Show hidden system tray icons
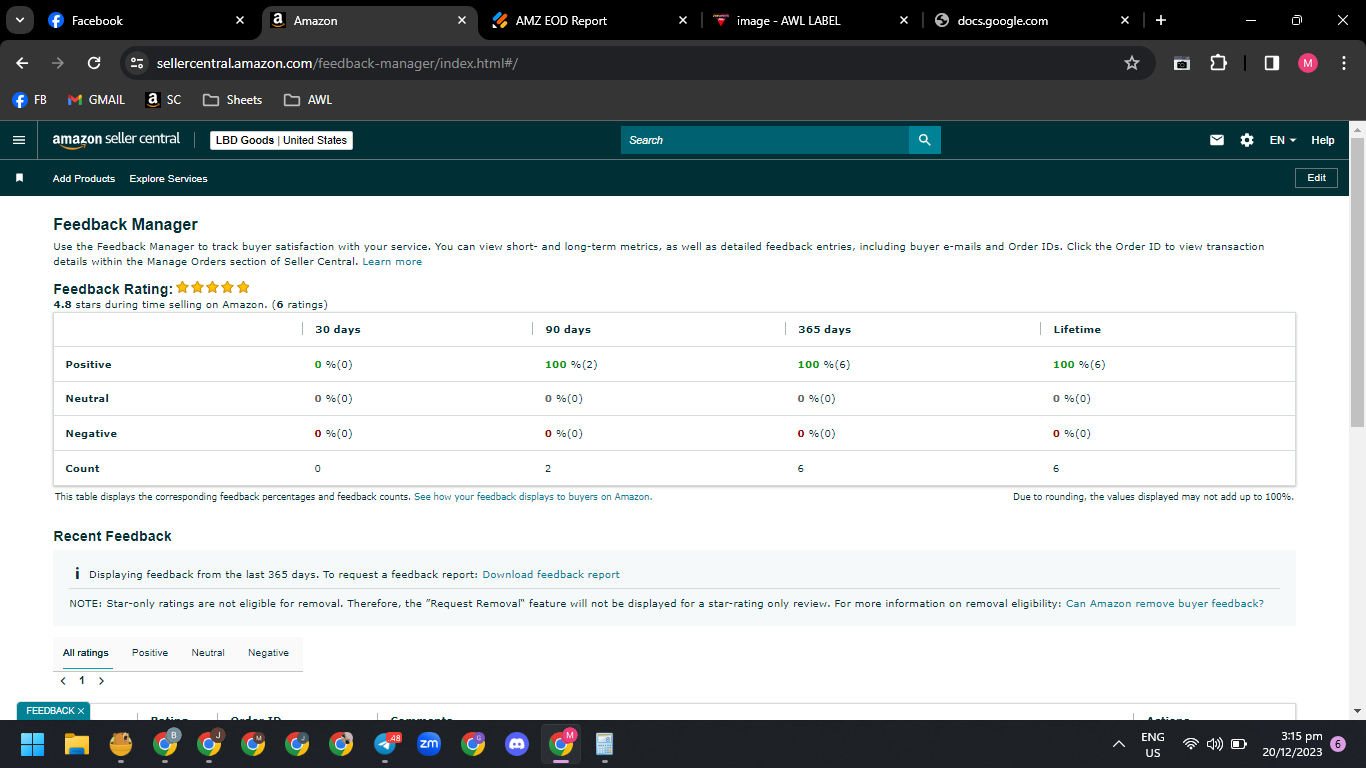The image size is (1366, 768). point(1119,744)
